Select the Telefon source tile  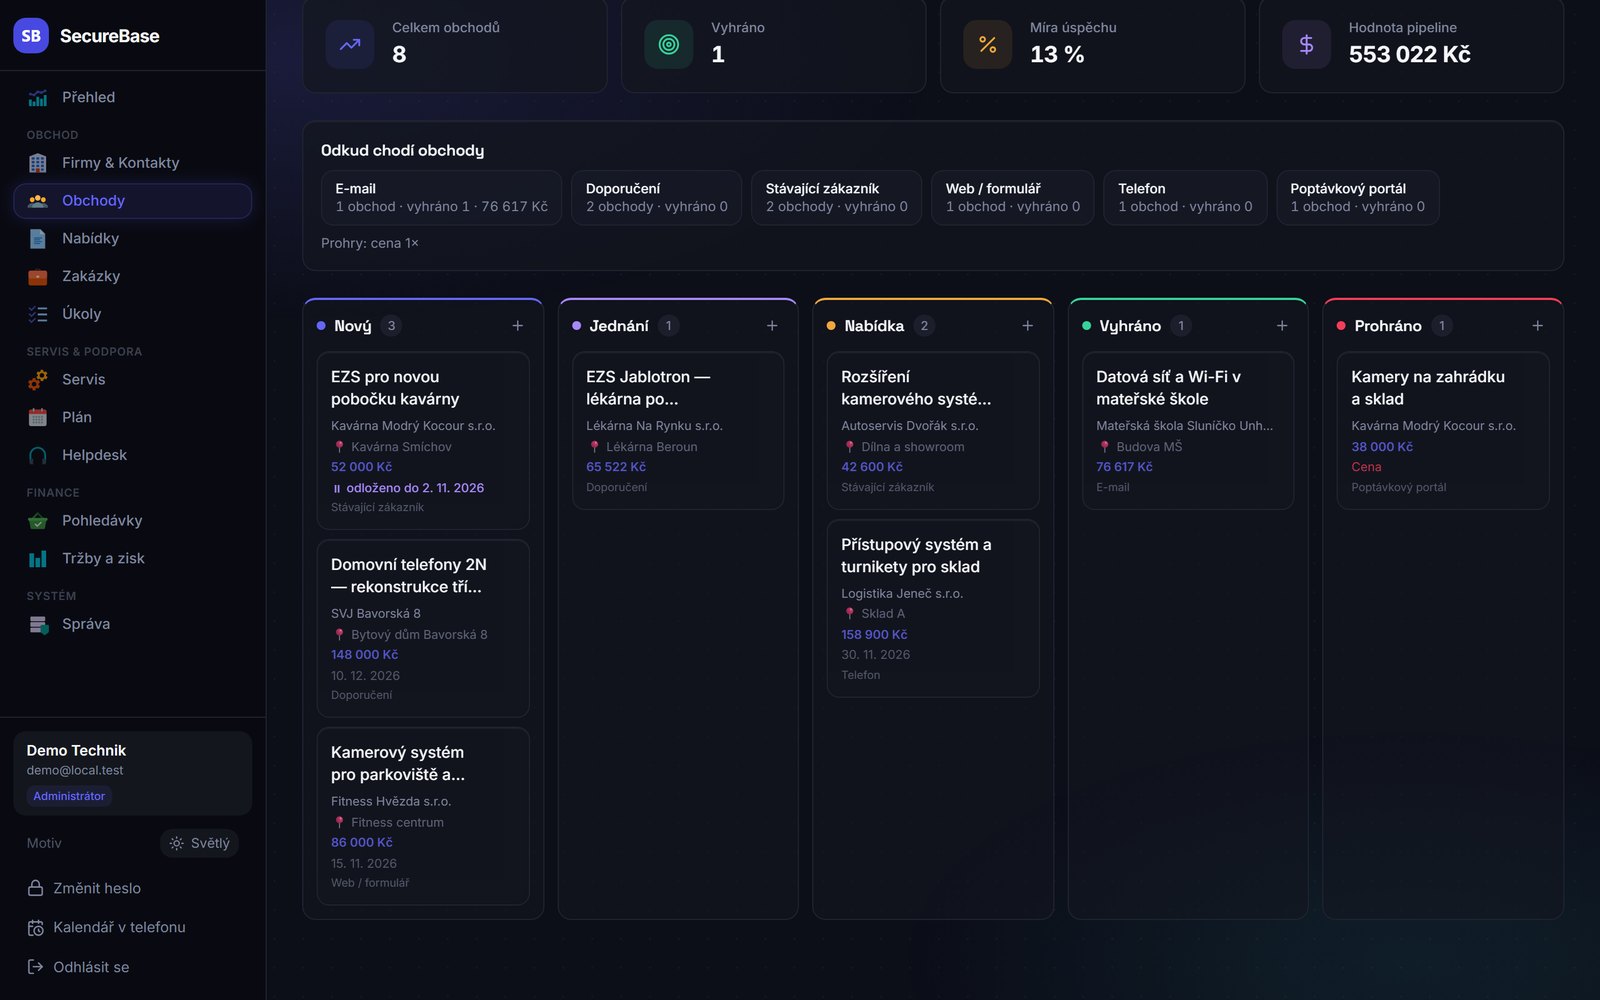point(1185,198)
